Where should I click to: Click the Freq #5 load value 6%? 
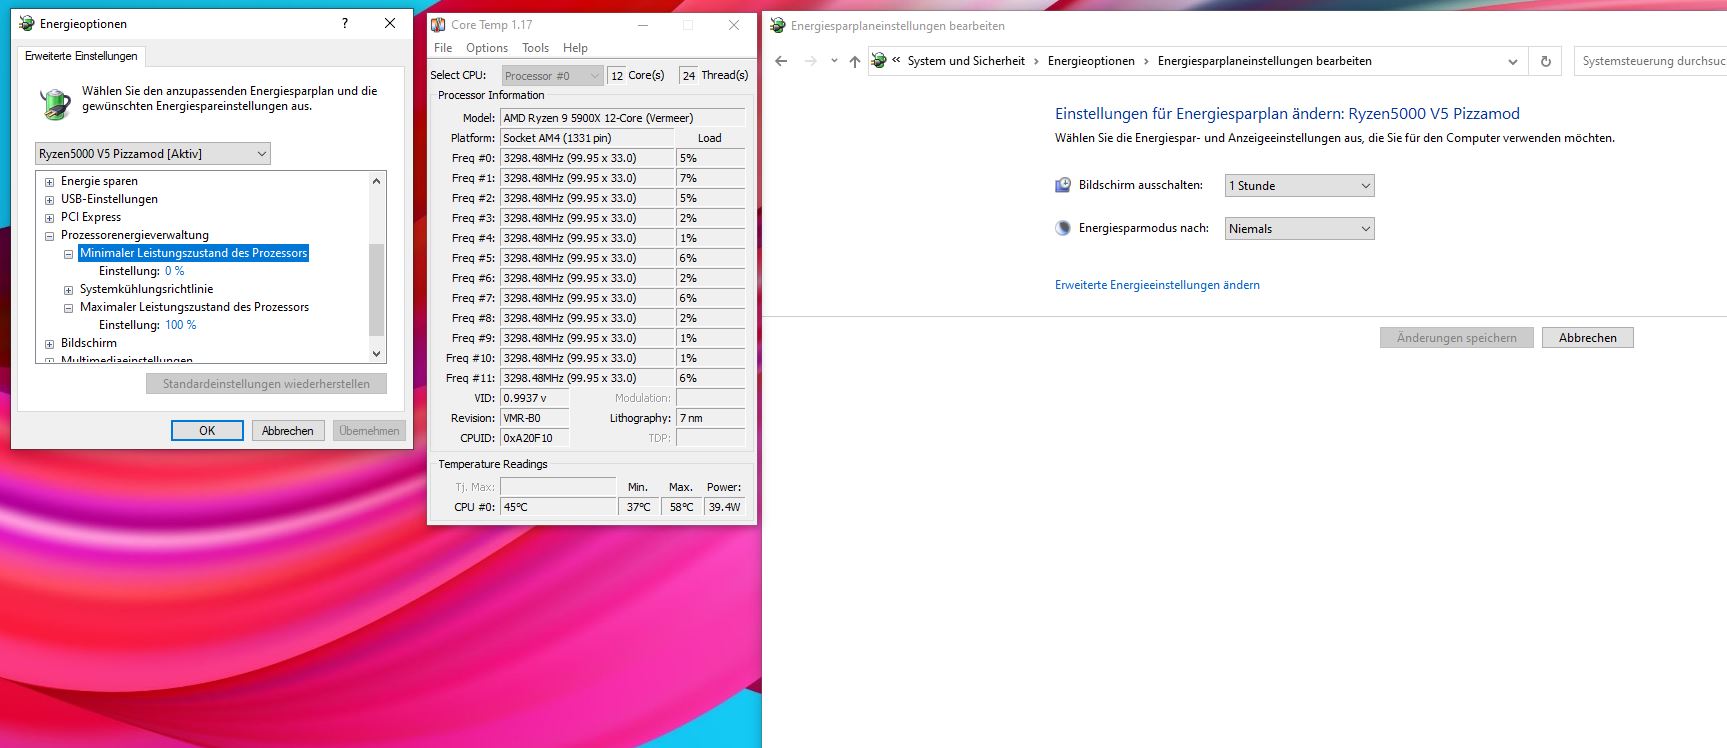(x=710, y=258)
